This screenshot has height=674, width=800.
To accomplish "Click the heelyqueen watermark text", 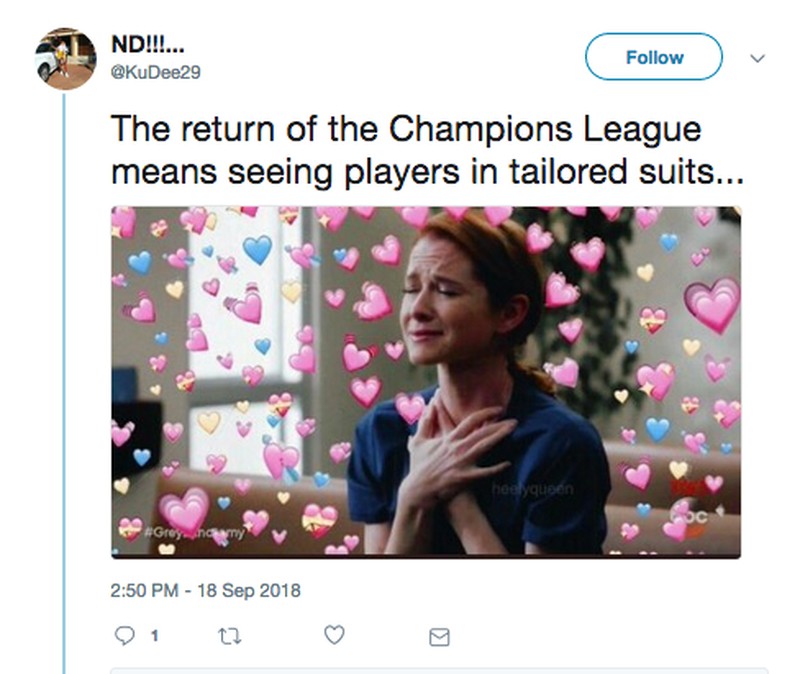I will (528, 486).
